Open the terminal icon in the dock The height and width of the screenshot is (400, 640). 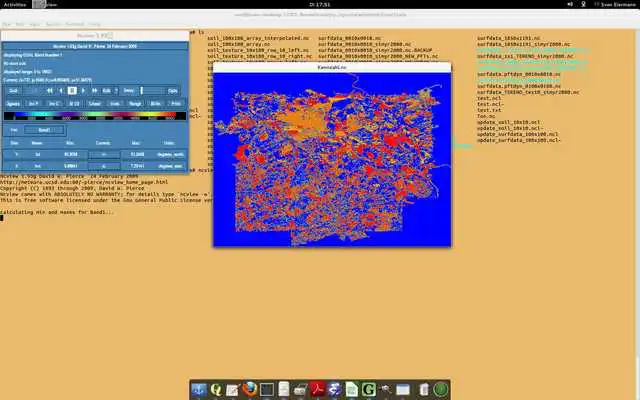point(267,389)
